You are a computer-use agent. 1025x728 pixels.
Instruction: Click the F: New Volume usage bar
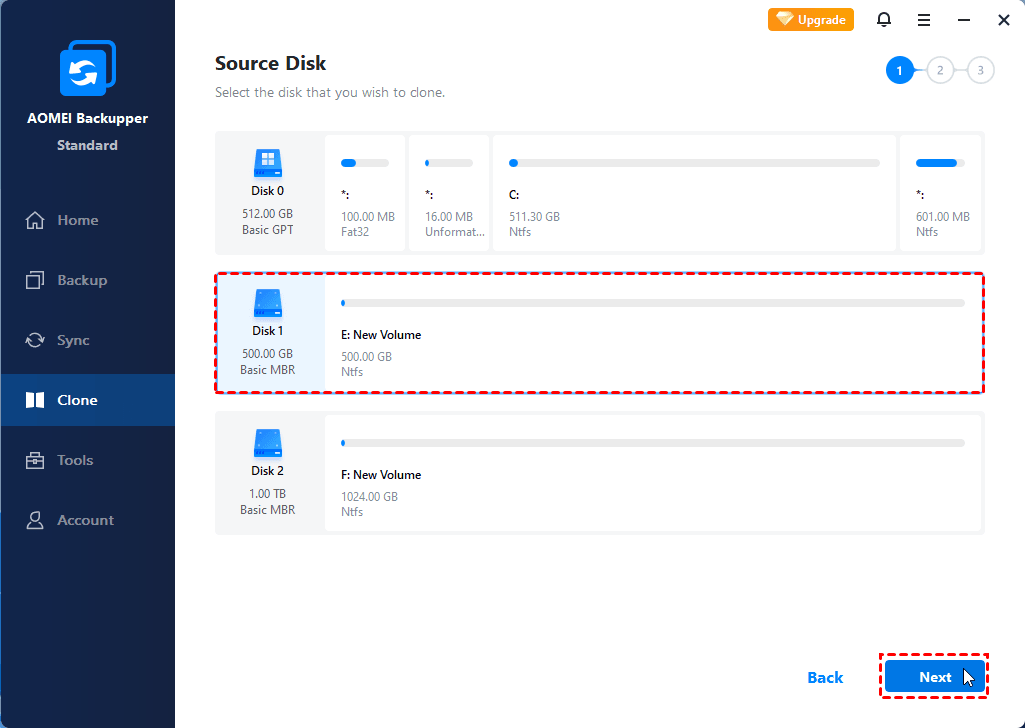[653, 442]
